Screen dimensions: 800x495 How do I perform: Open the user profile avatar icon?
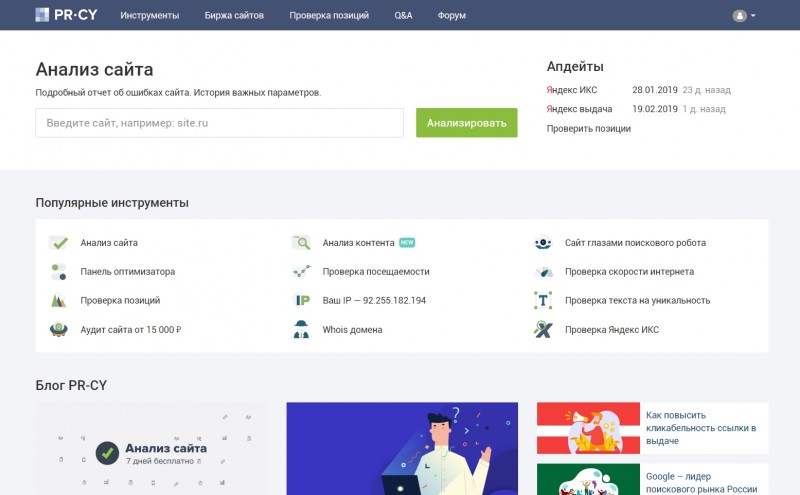tap(739, 16)
